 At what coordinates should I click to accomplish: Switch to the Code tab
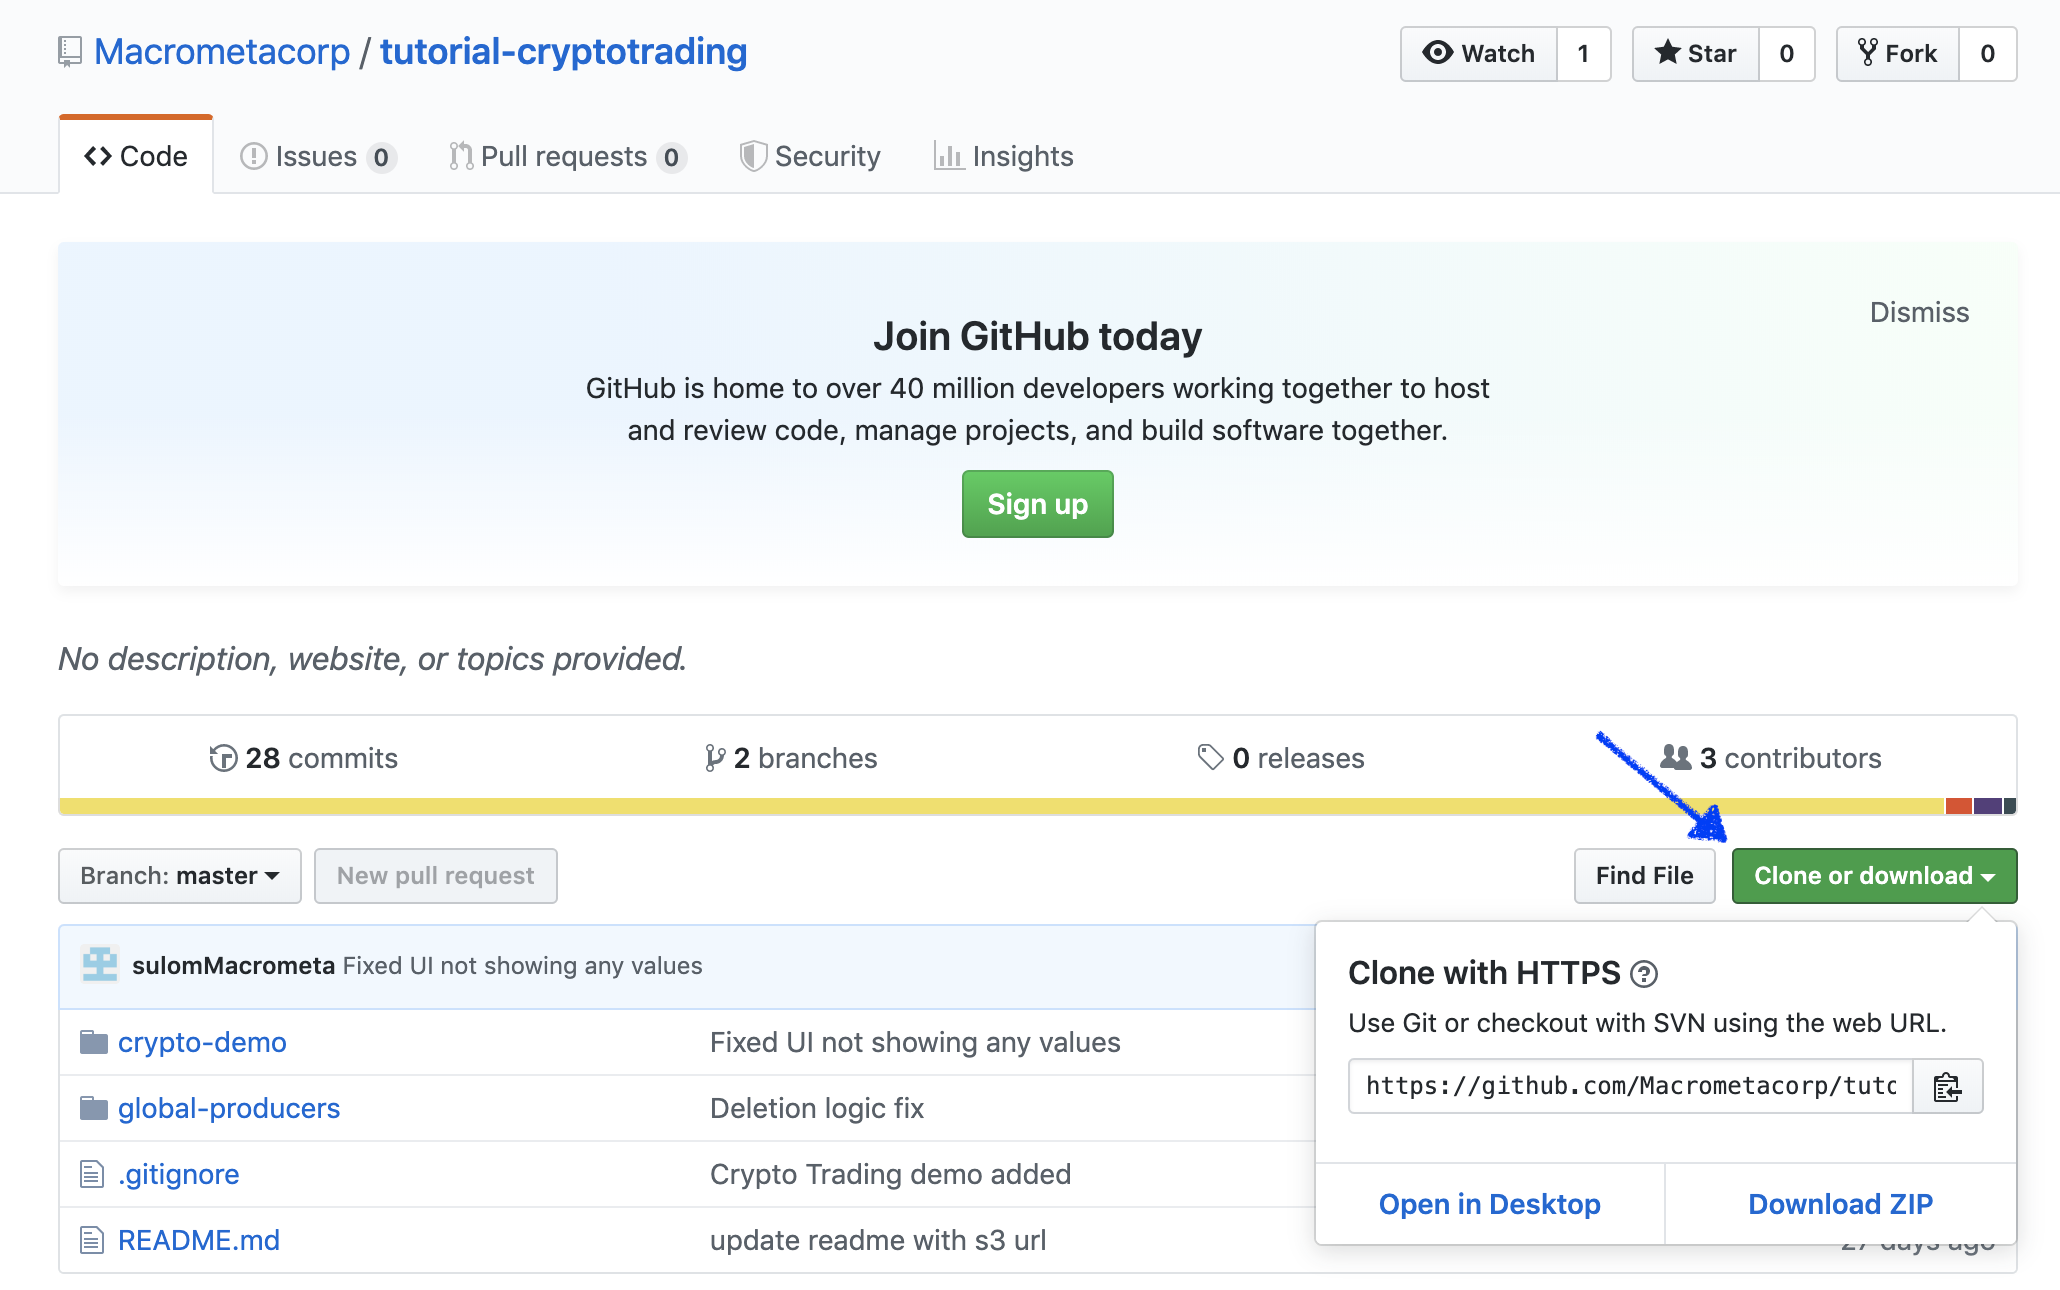136,156
